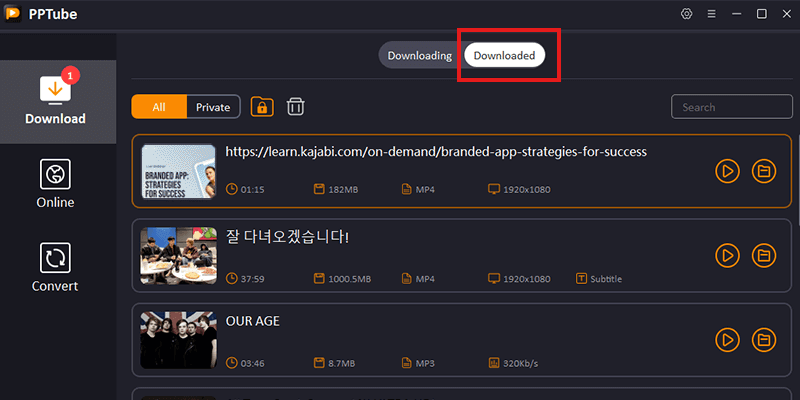Open the hamburger menu in title bar

click(x=711, y=14)
